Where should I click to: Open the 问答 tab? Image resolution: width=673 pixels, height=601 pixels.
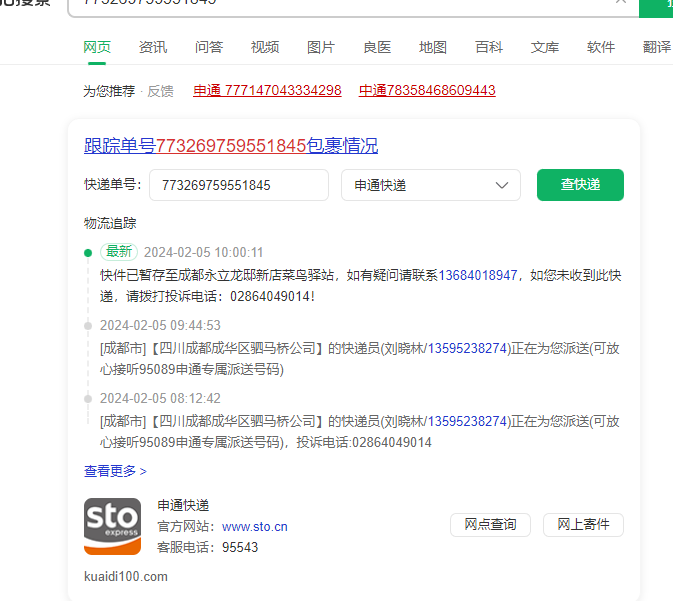point(209,47)
